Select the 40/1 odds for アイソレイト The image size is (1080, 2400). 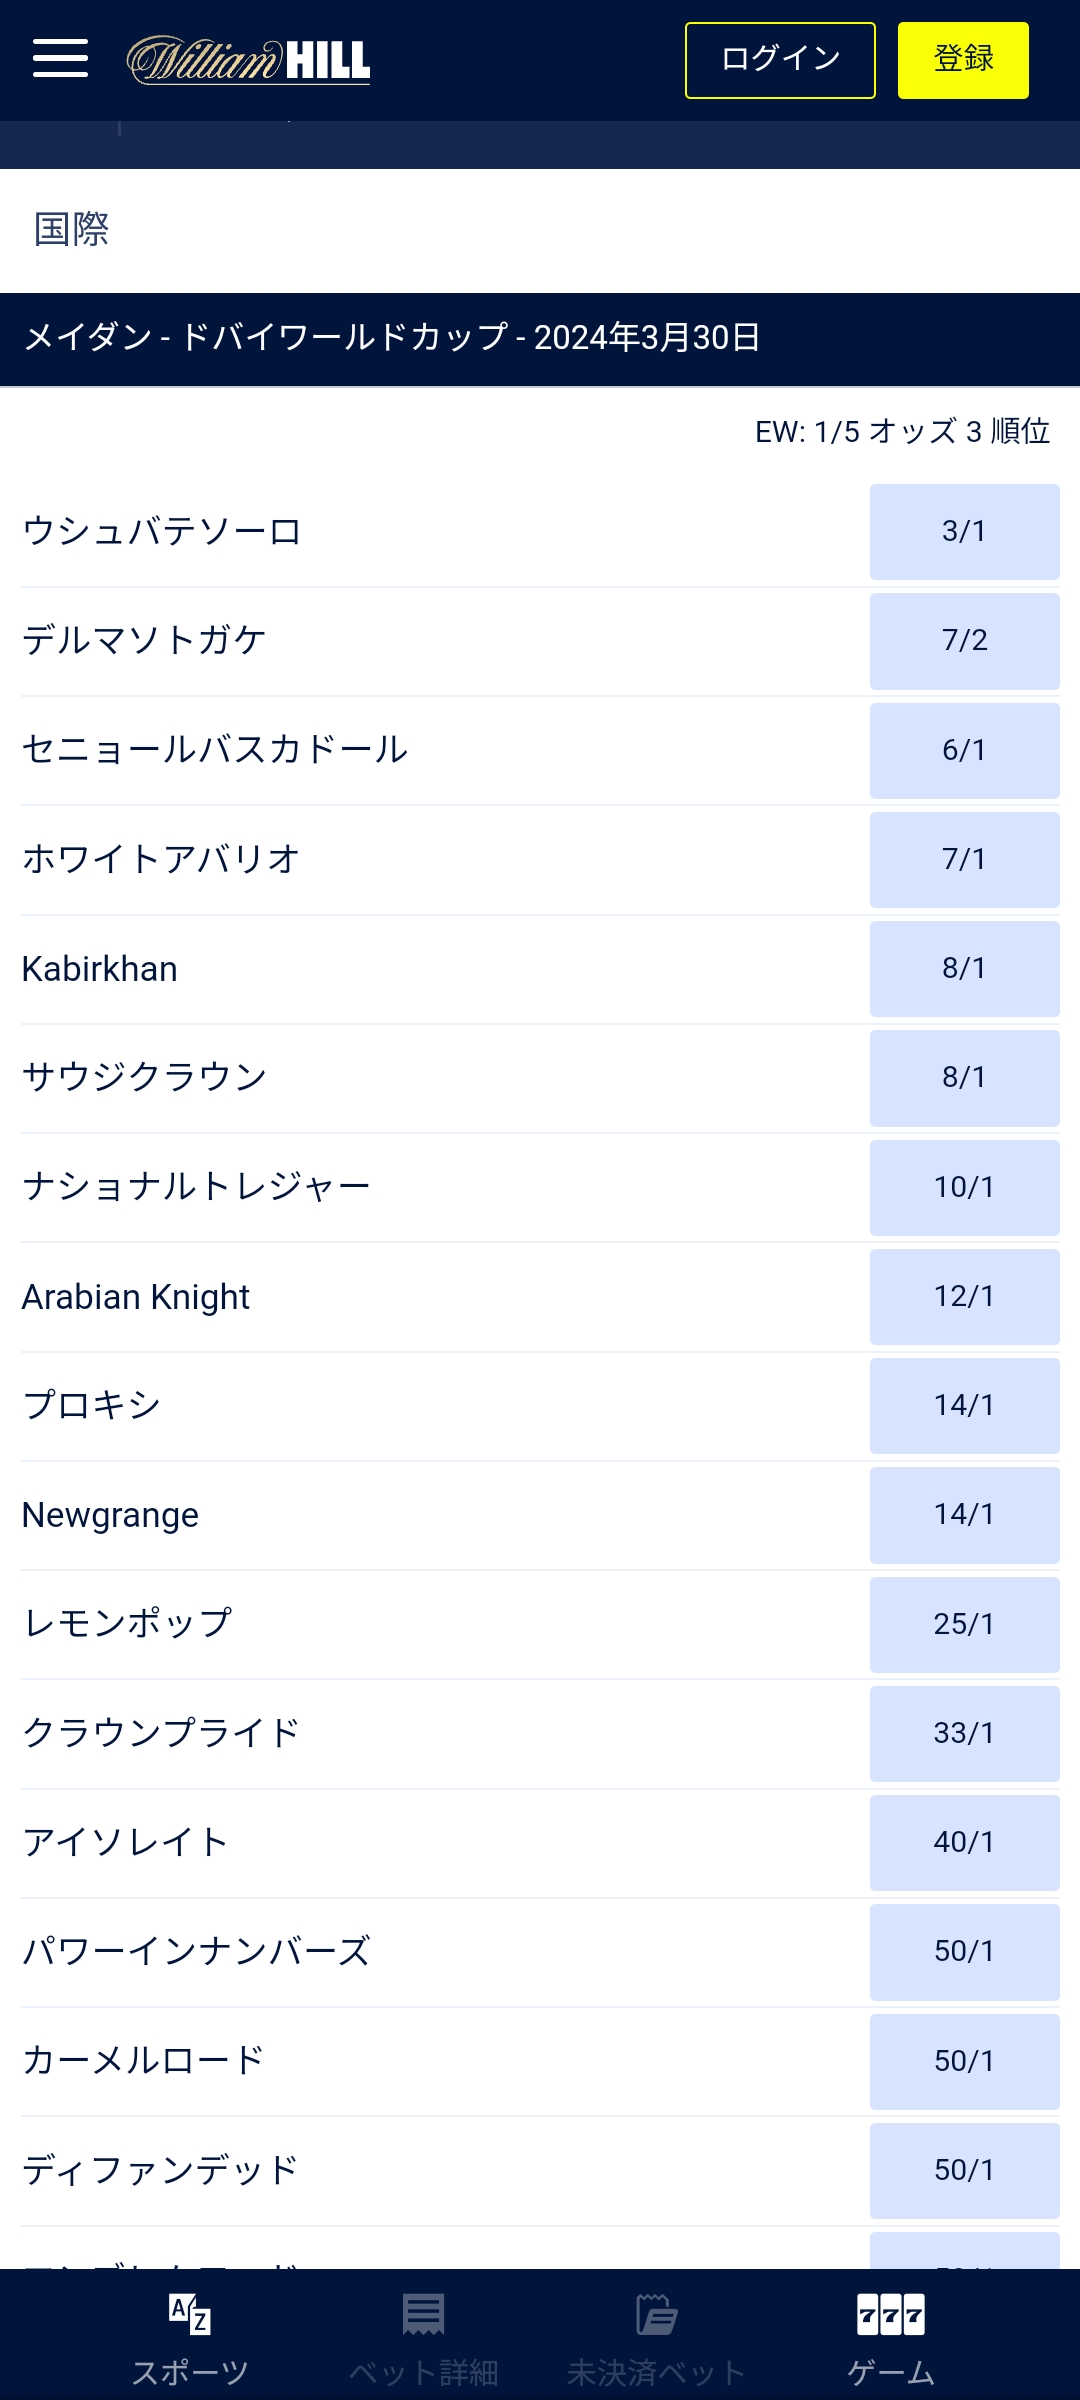point(964,1842)
